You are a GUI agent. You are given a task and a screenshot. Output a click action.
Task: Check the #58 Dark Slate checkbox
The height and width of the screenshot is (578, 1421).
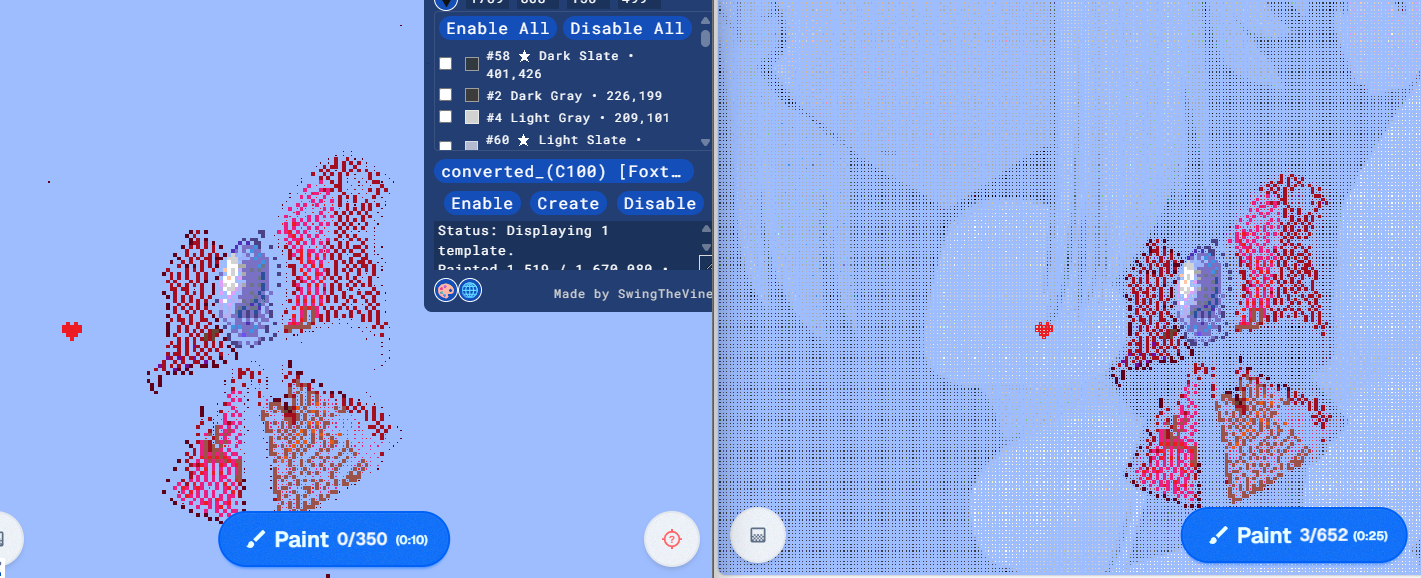[446, 64]
